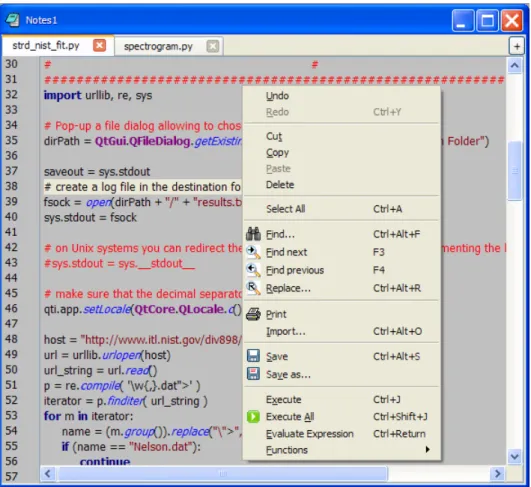Choose Import... from the context menu
This screenshot has width=531, height=487.
point(342,331)
